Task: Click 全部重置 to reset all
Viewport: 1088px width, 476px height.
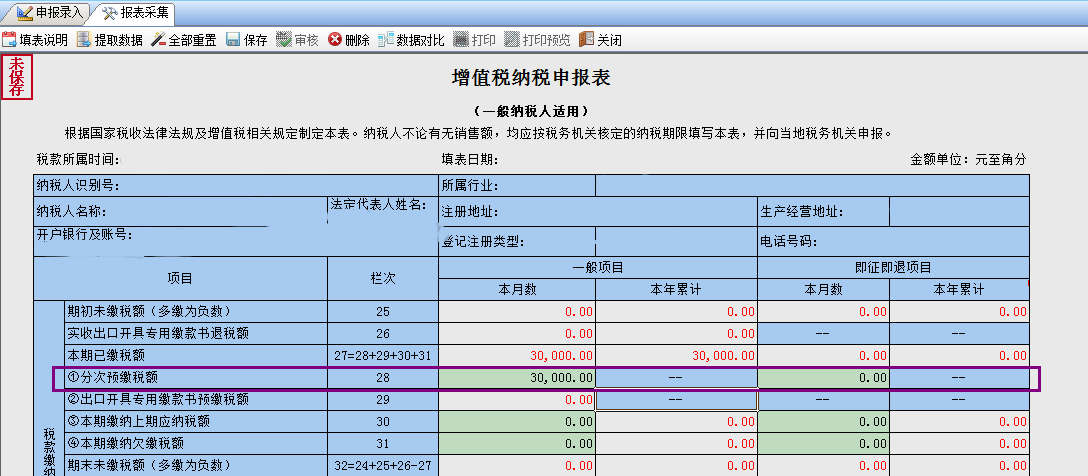Action: tap(184, 40)
